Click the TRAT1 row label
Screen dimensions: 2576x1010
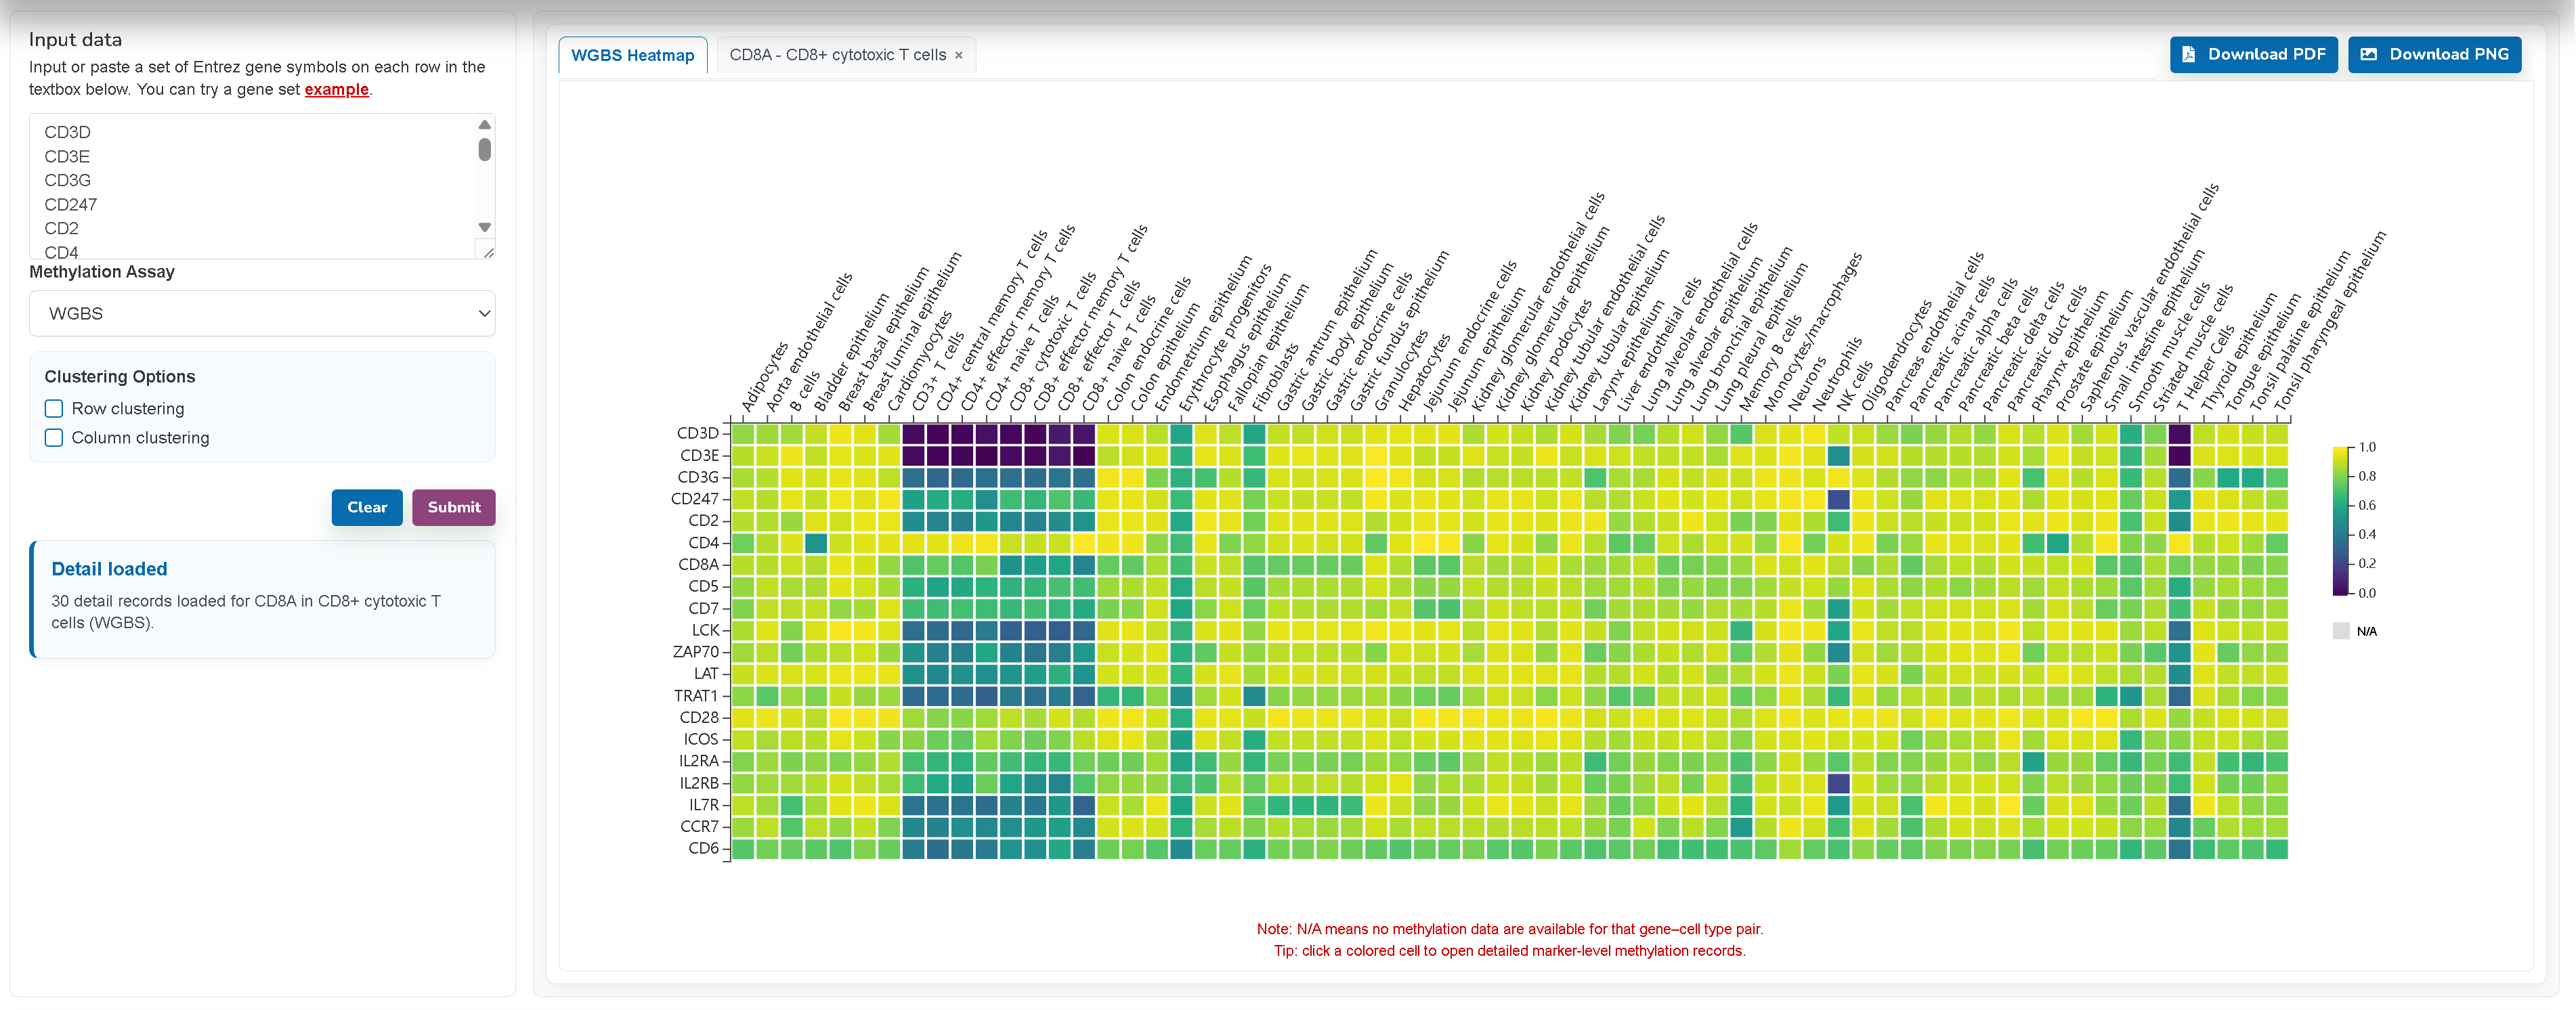(696, 696)
